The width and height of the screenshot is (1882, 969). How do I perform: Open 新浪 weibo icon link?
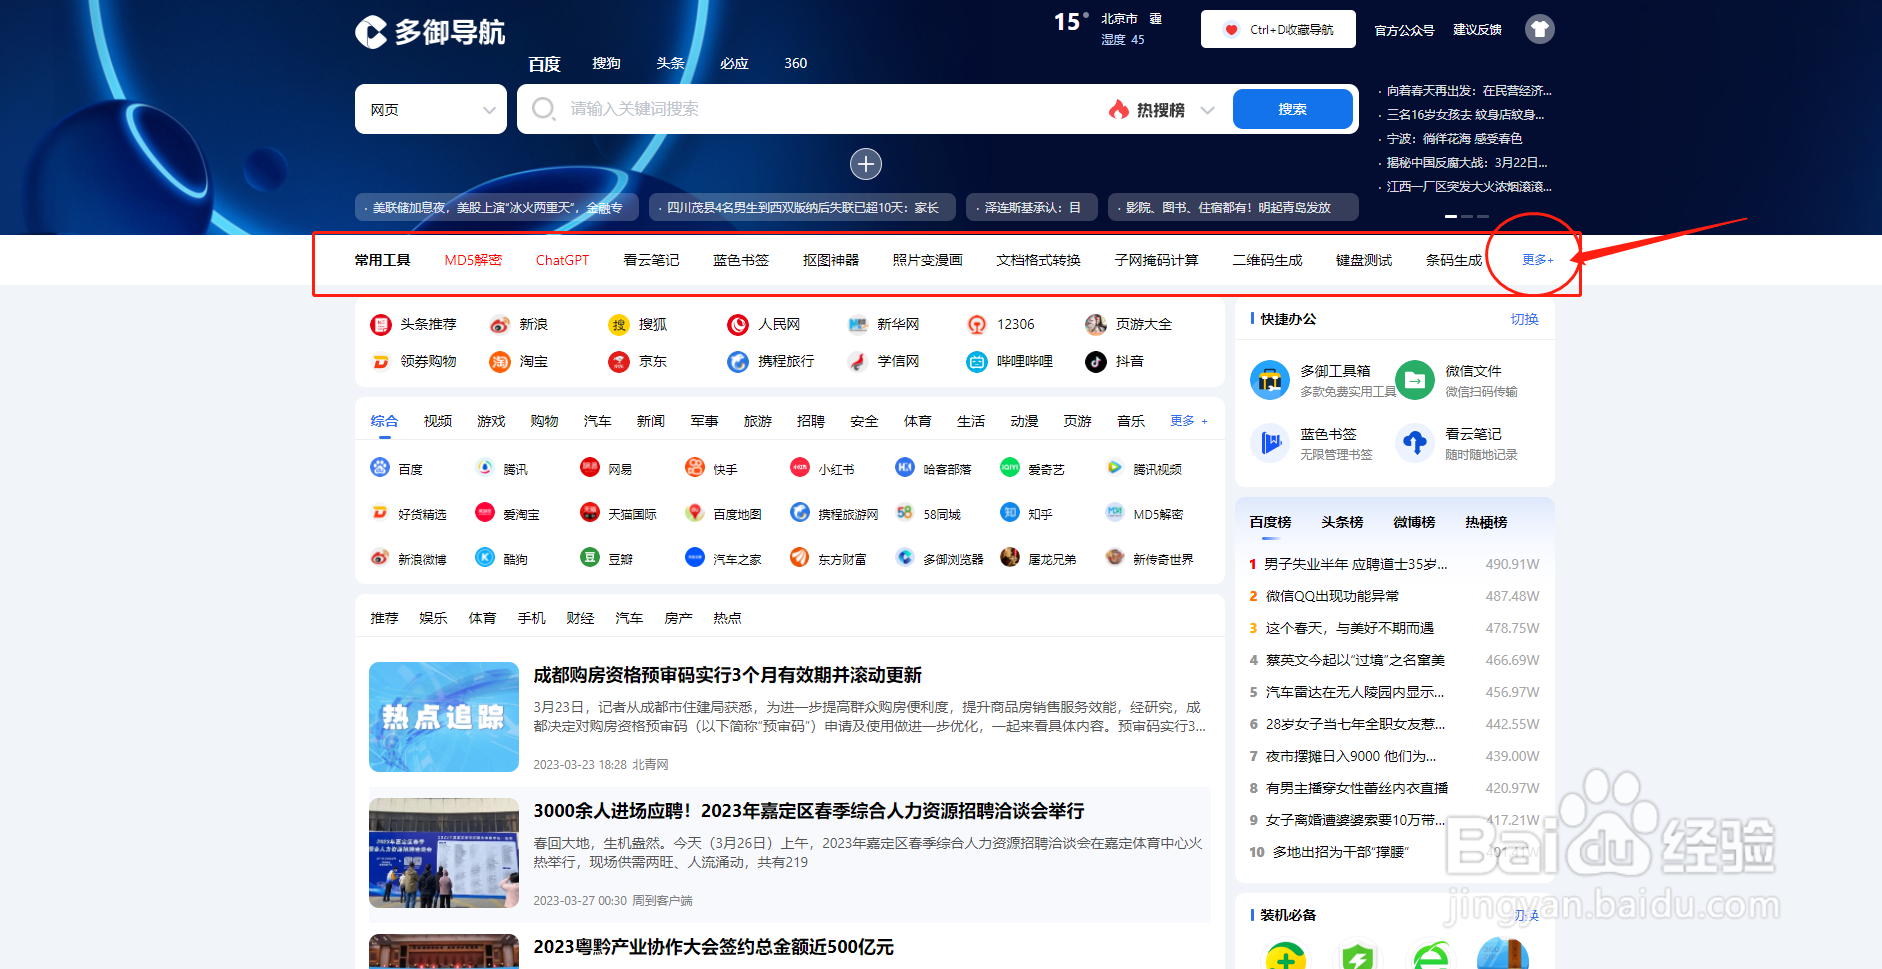point(500,325)
